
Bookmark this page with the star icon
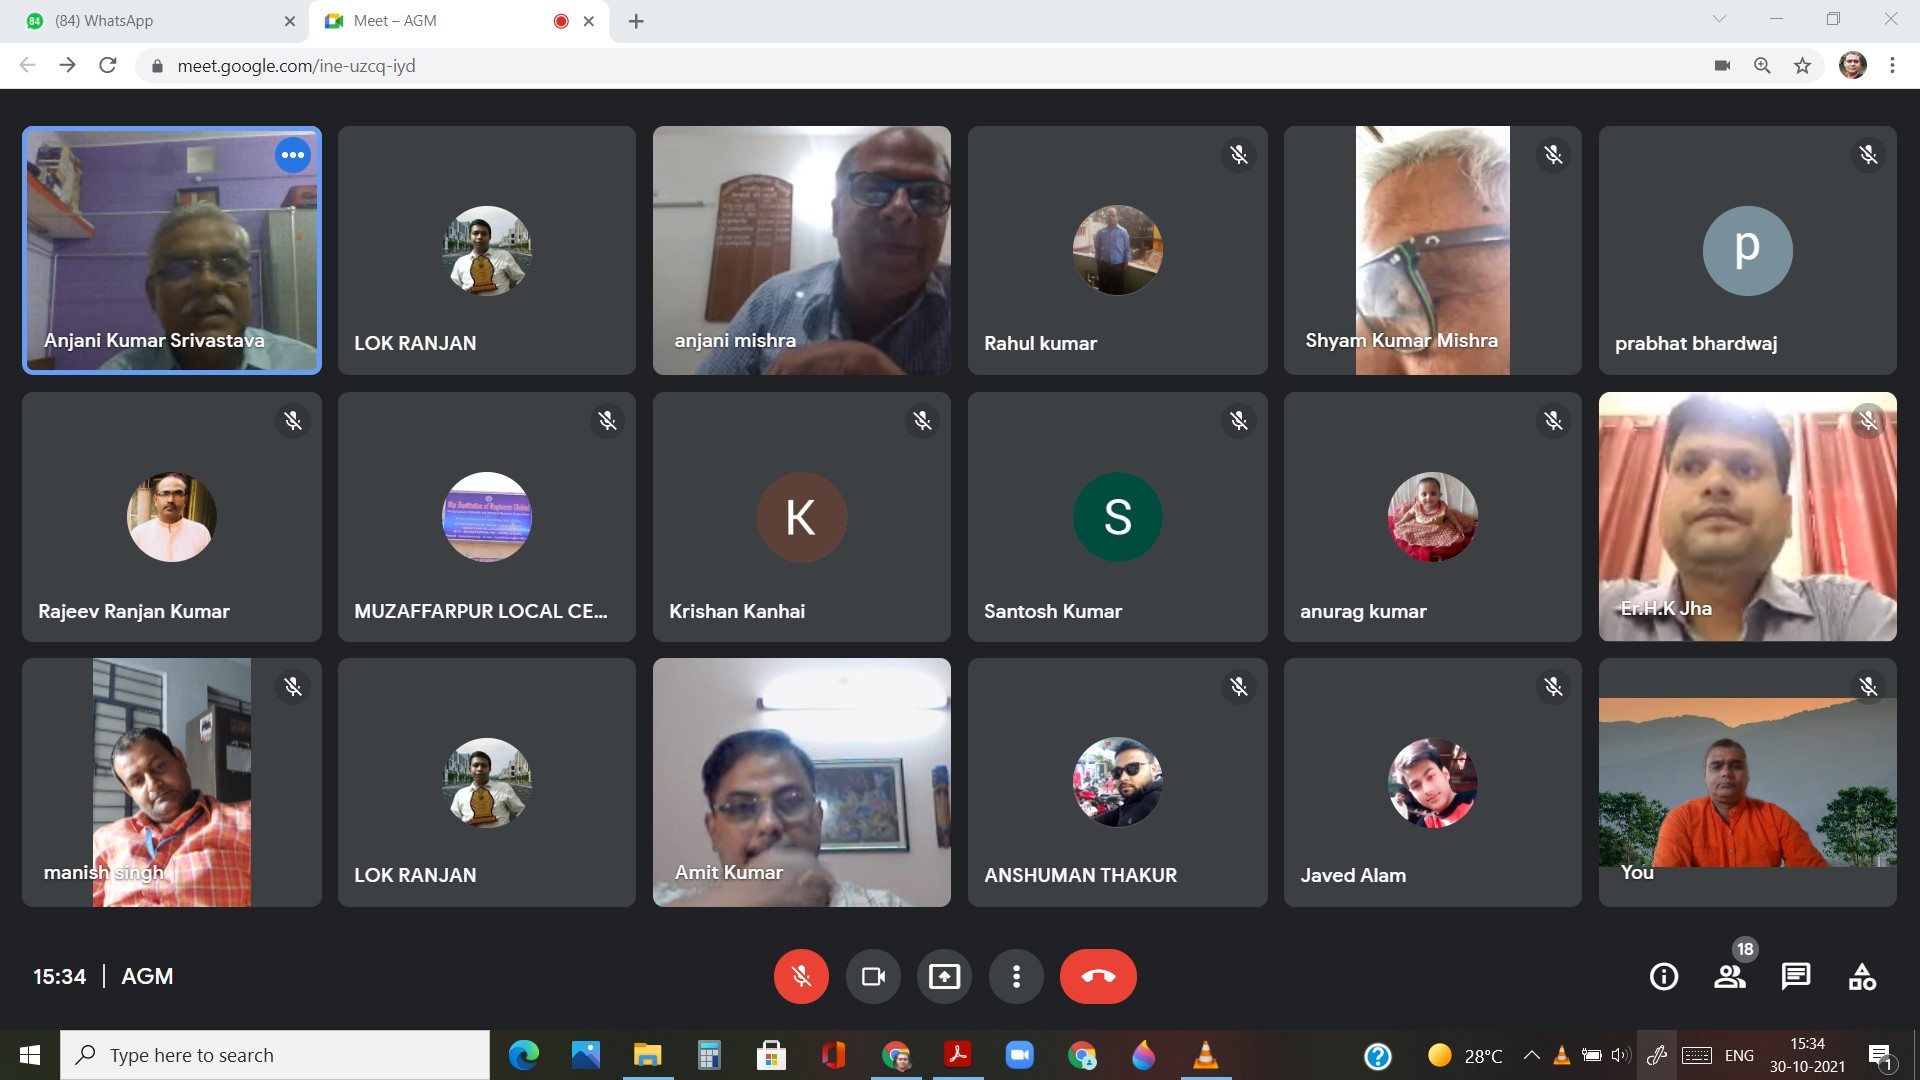(x=1802, y=66)
